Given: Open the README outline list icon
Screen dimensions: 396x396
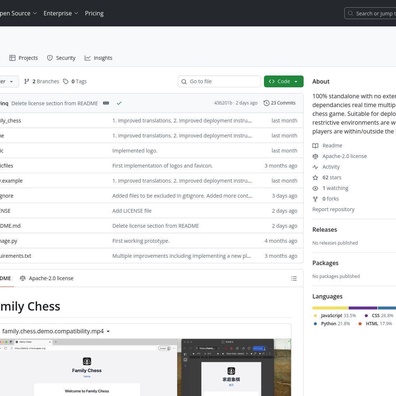Looking at the screenshot, I should click(294, 278).
